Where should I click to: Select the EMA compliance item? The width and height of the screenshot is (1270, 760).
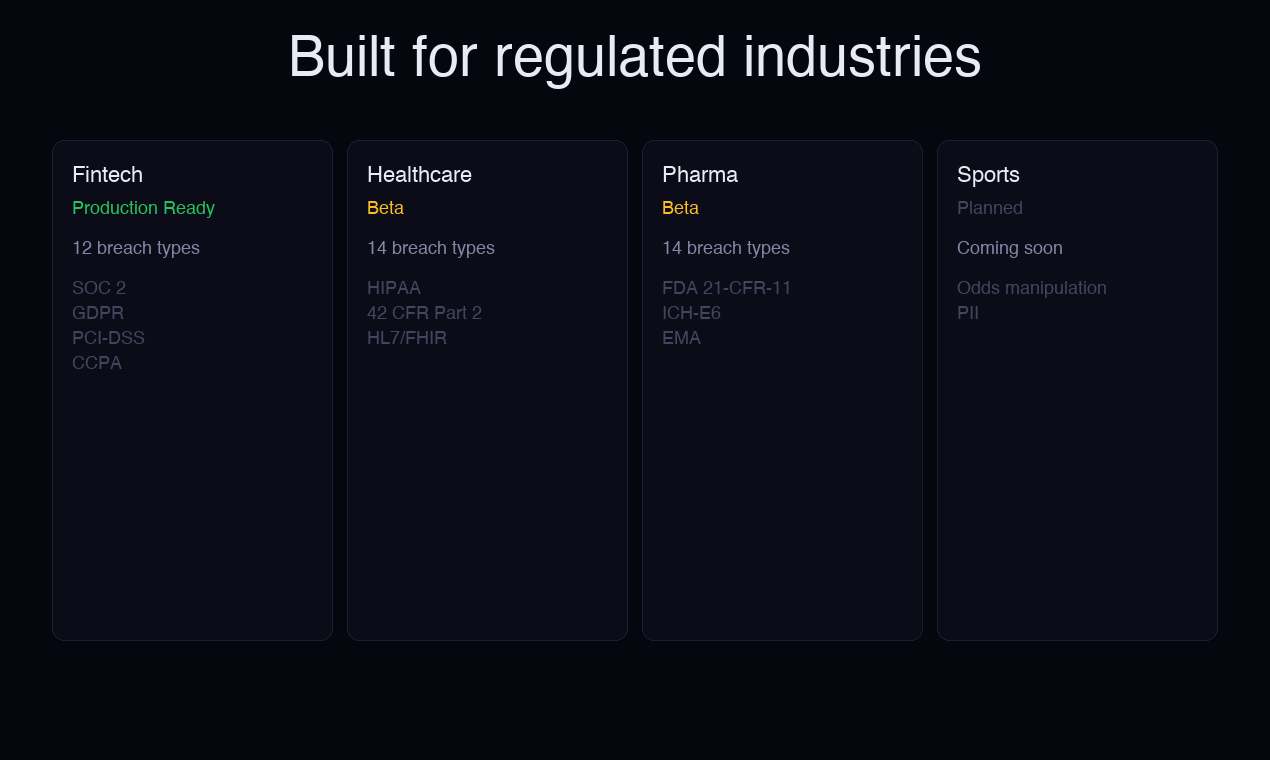click(682, 338)
